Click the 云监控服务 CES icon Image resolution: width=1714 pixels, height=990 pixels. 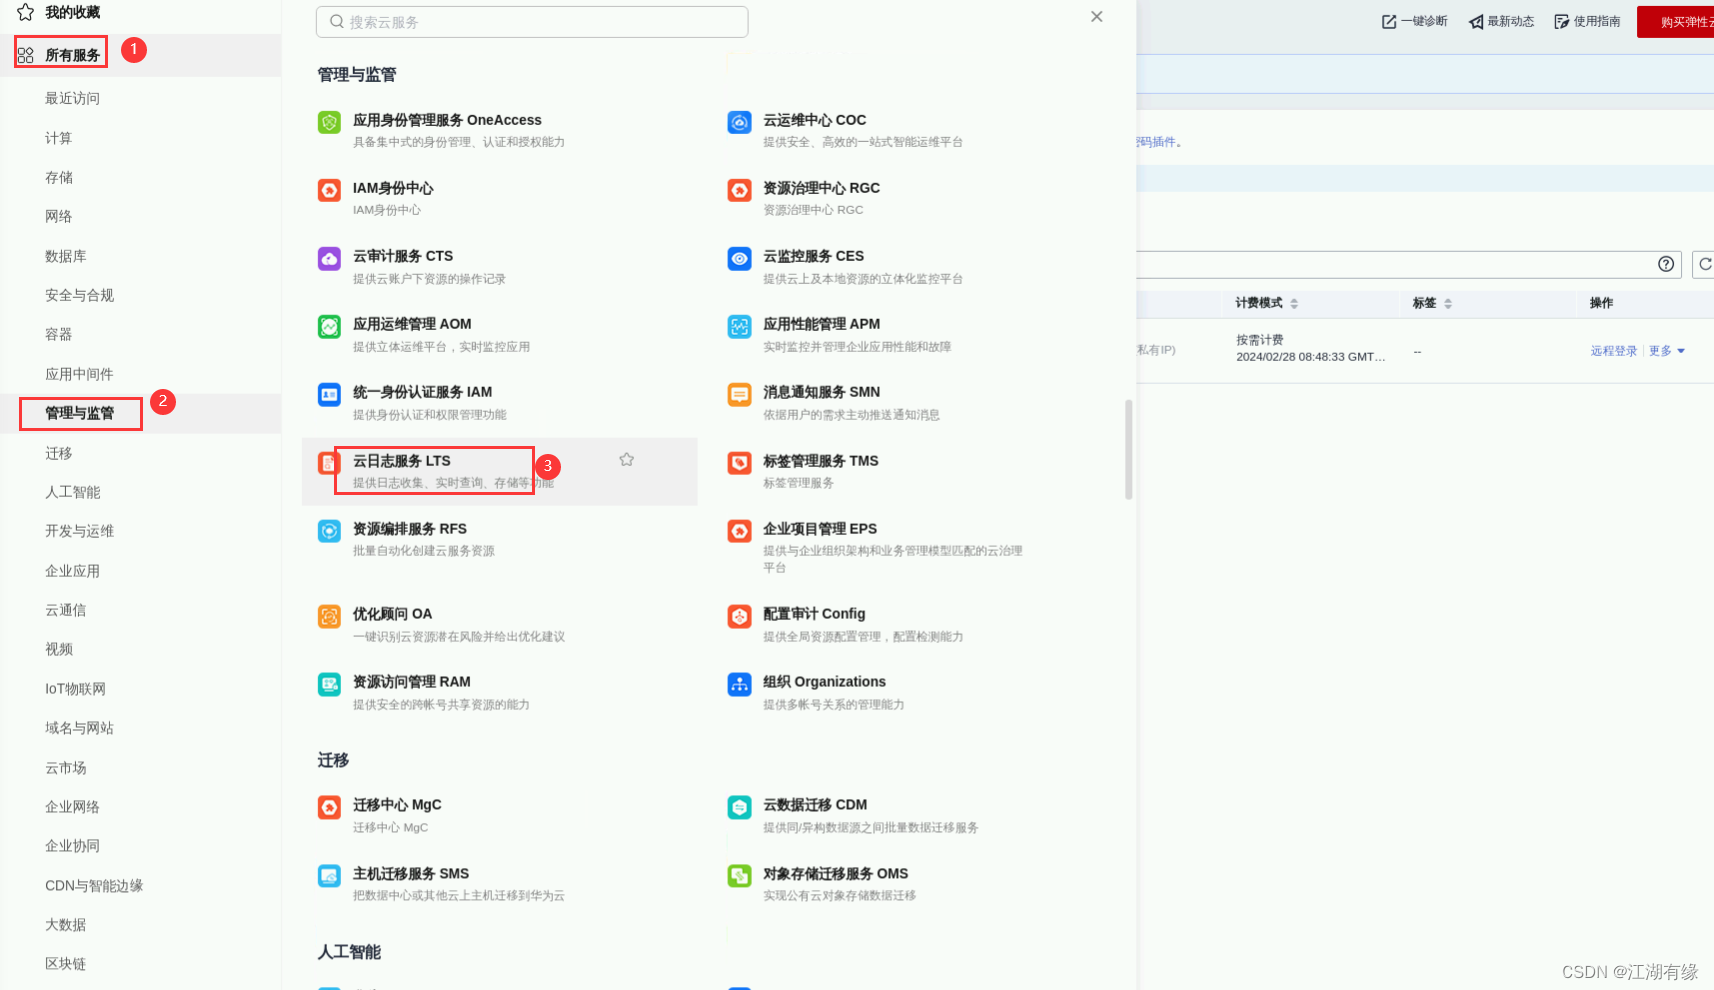tap(739, 258)
